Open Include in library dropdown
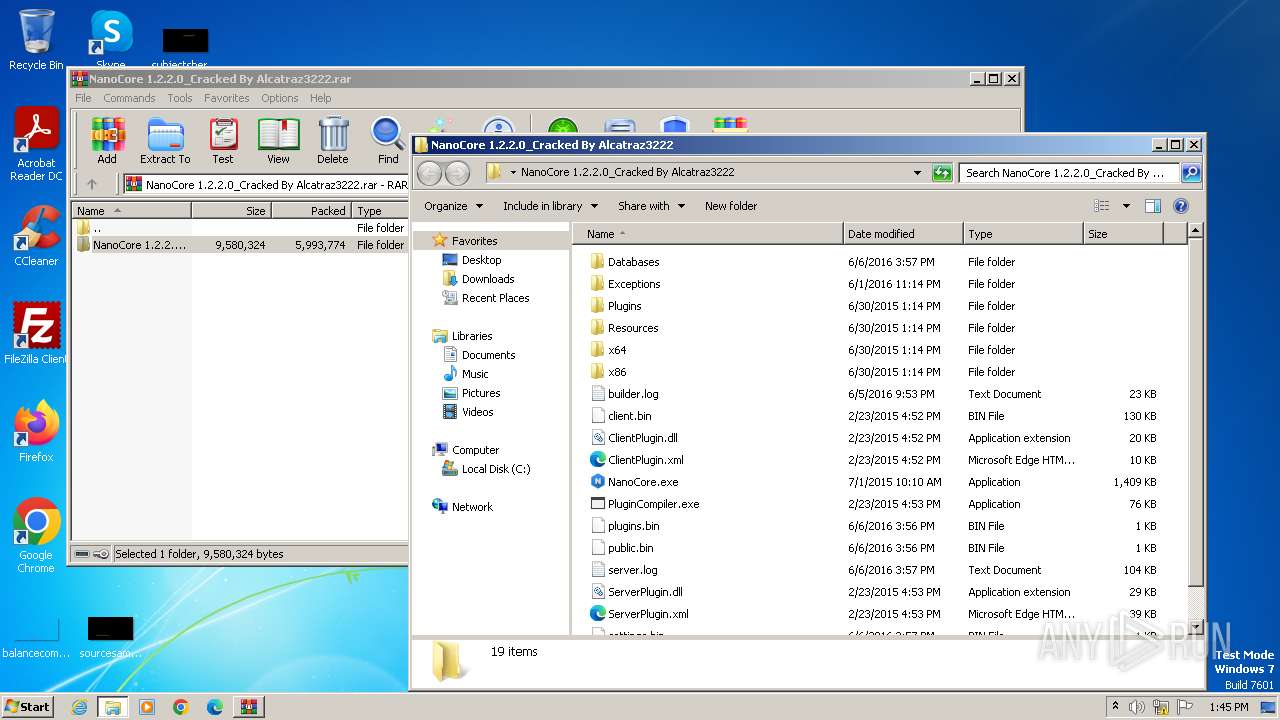 click(x=550, y=206)
